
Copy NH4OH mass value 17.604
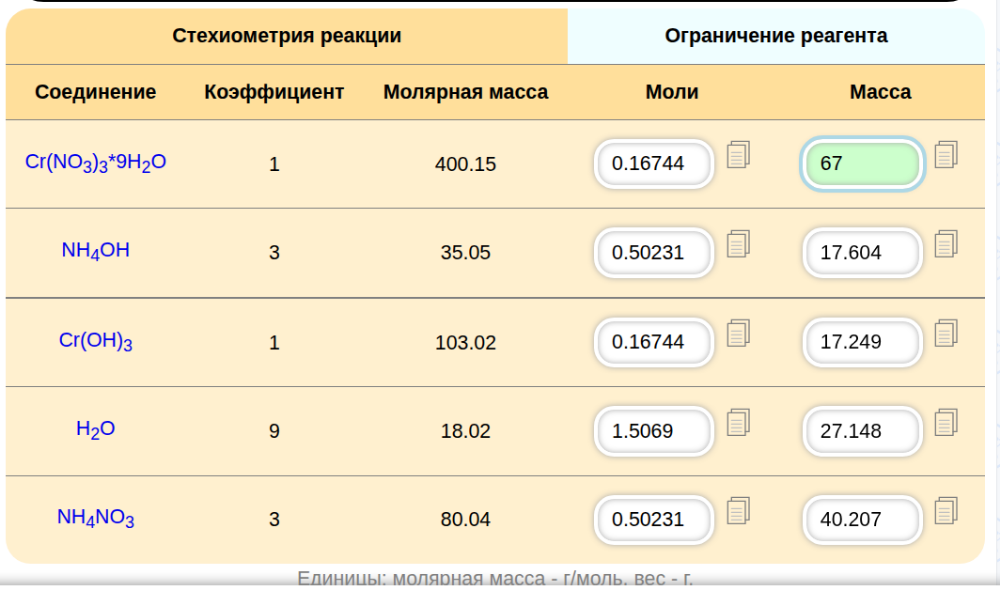[x=946, y=243]
